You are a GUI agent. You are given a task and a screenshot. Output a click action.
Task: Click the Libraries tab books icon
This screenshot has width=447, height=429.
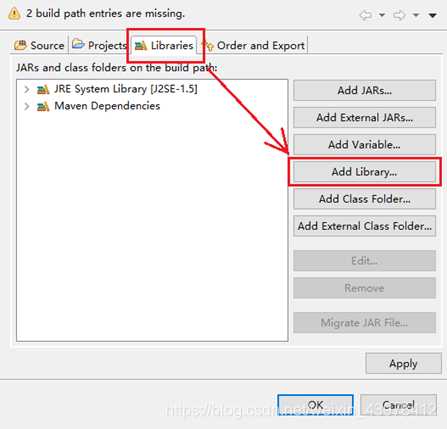tap(141, 45)
